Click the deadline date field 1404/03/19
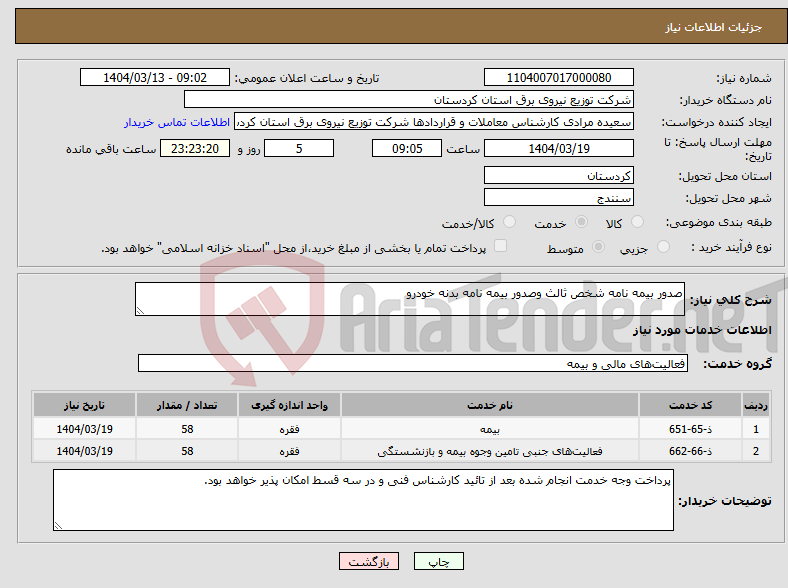 tap(559, 148)
